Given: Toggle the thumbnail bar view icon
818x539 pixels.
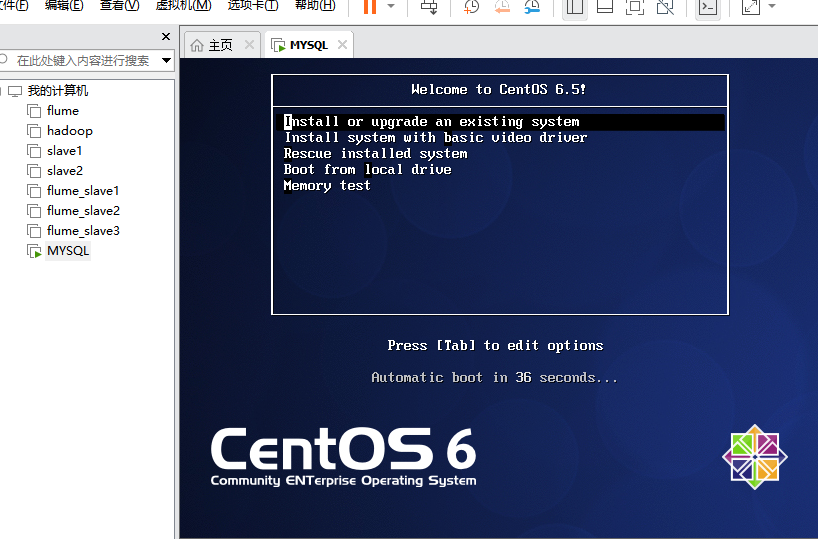Looking at the screenshot, I should point(605,7).
